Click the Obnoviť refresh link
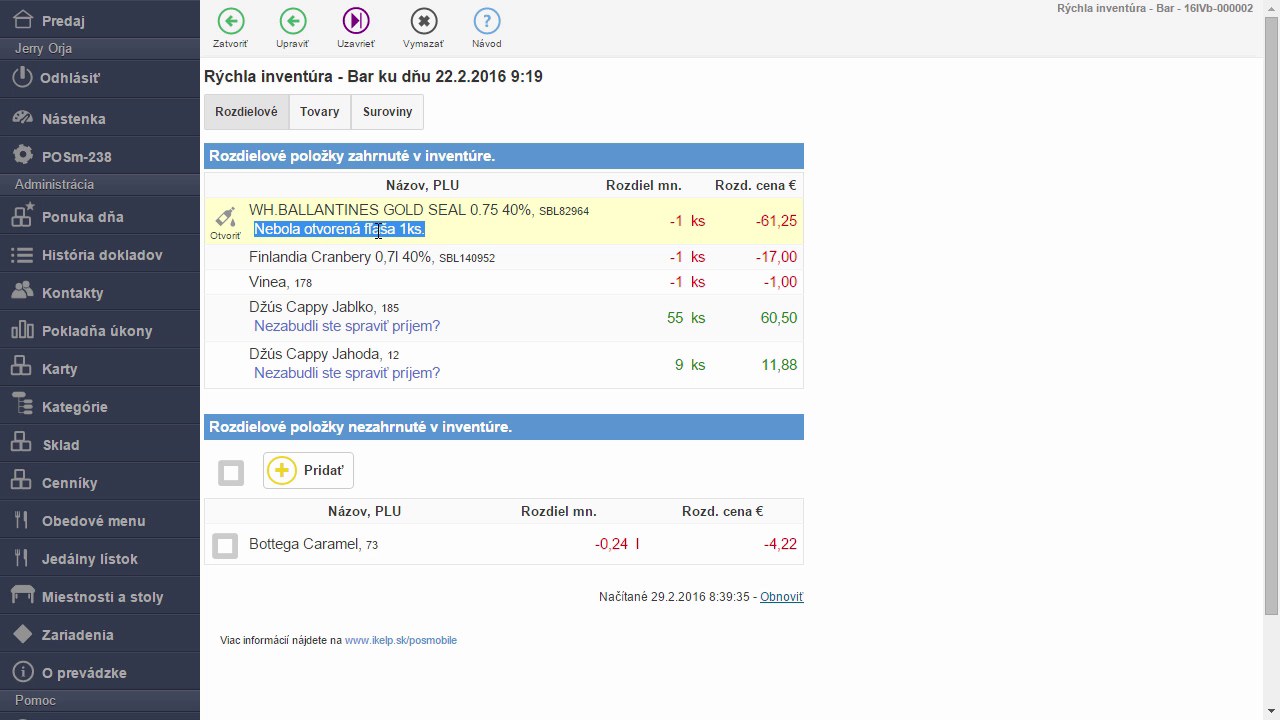1280x720 pixels. [781, 596]
